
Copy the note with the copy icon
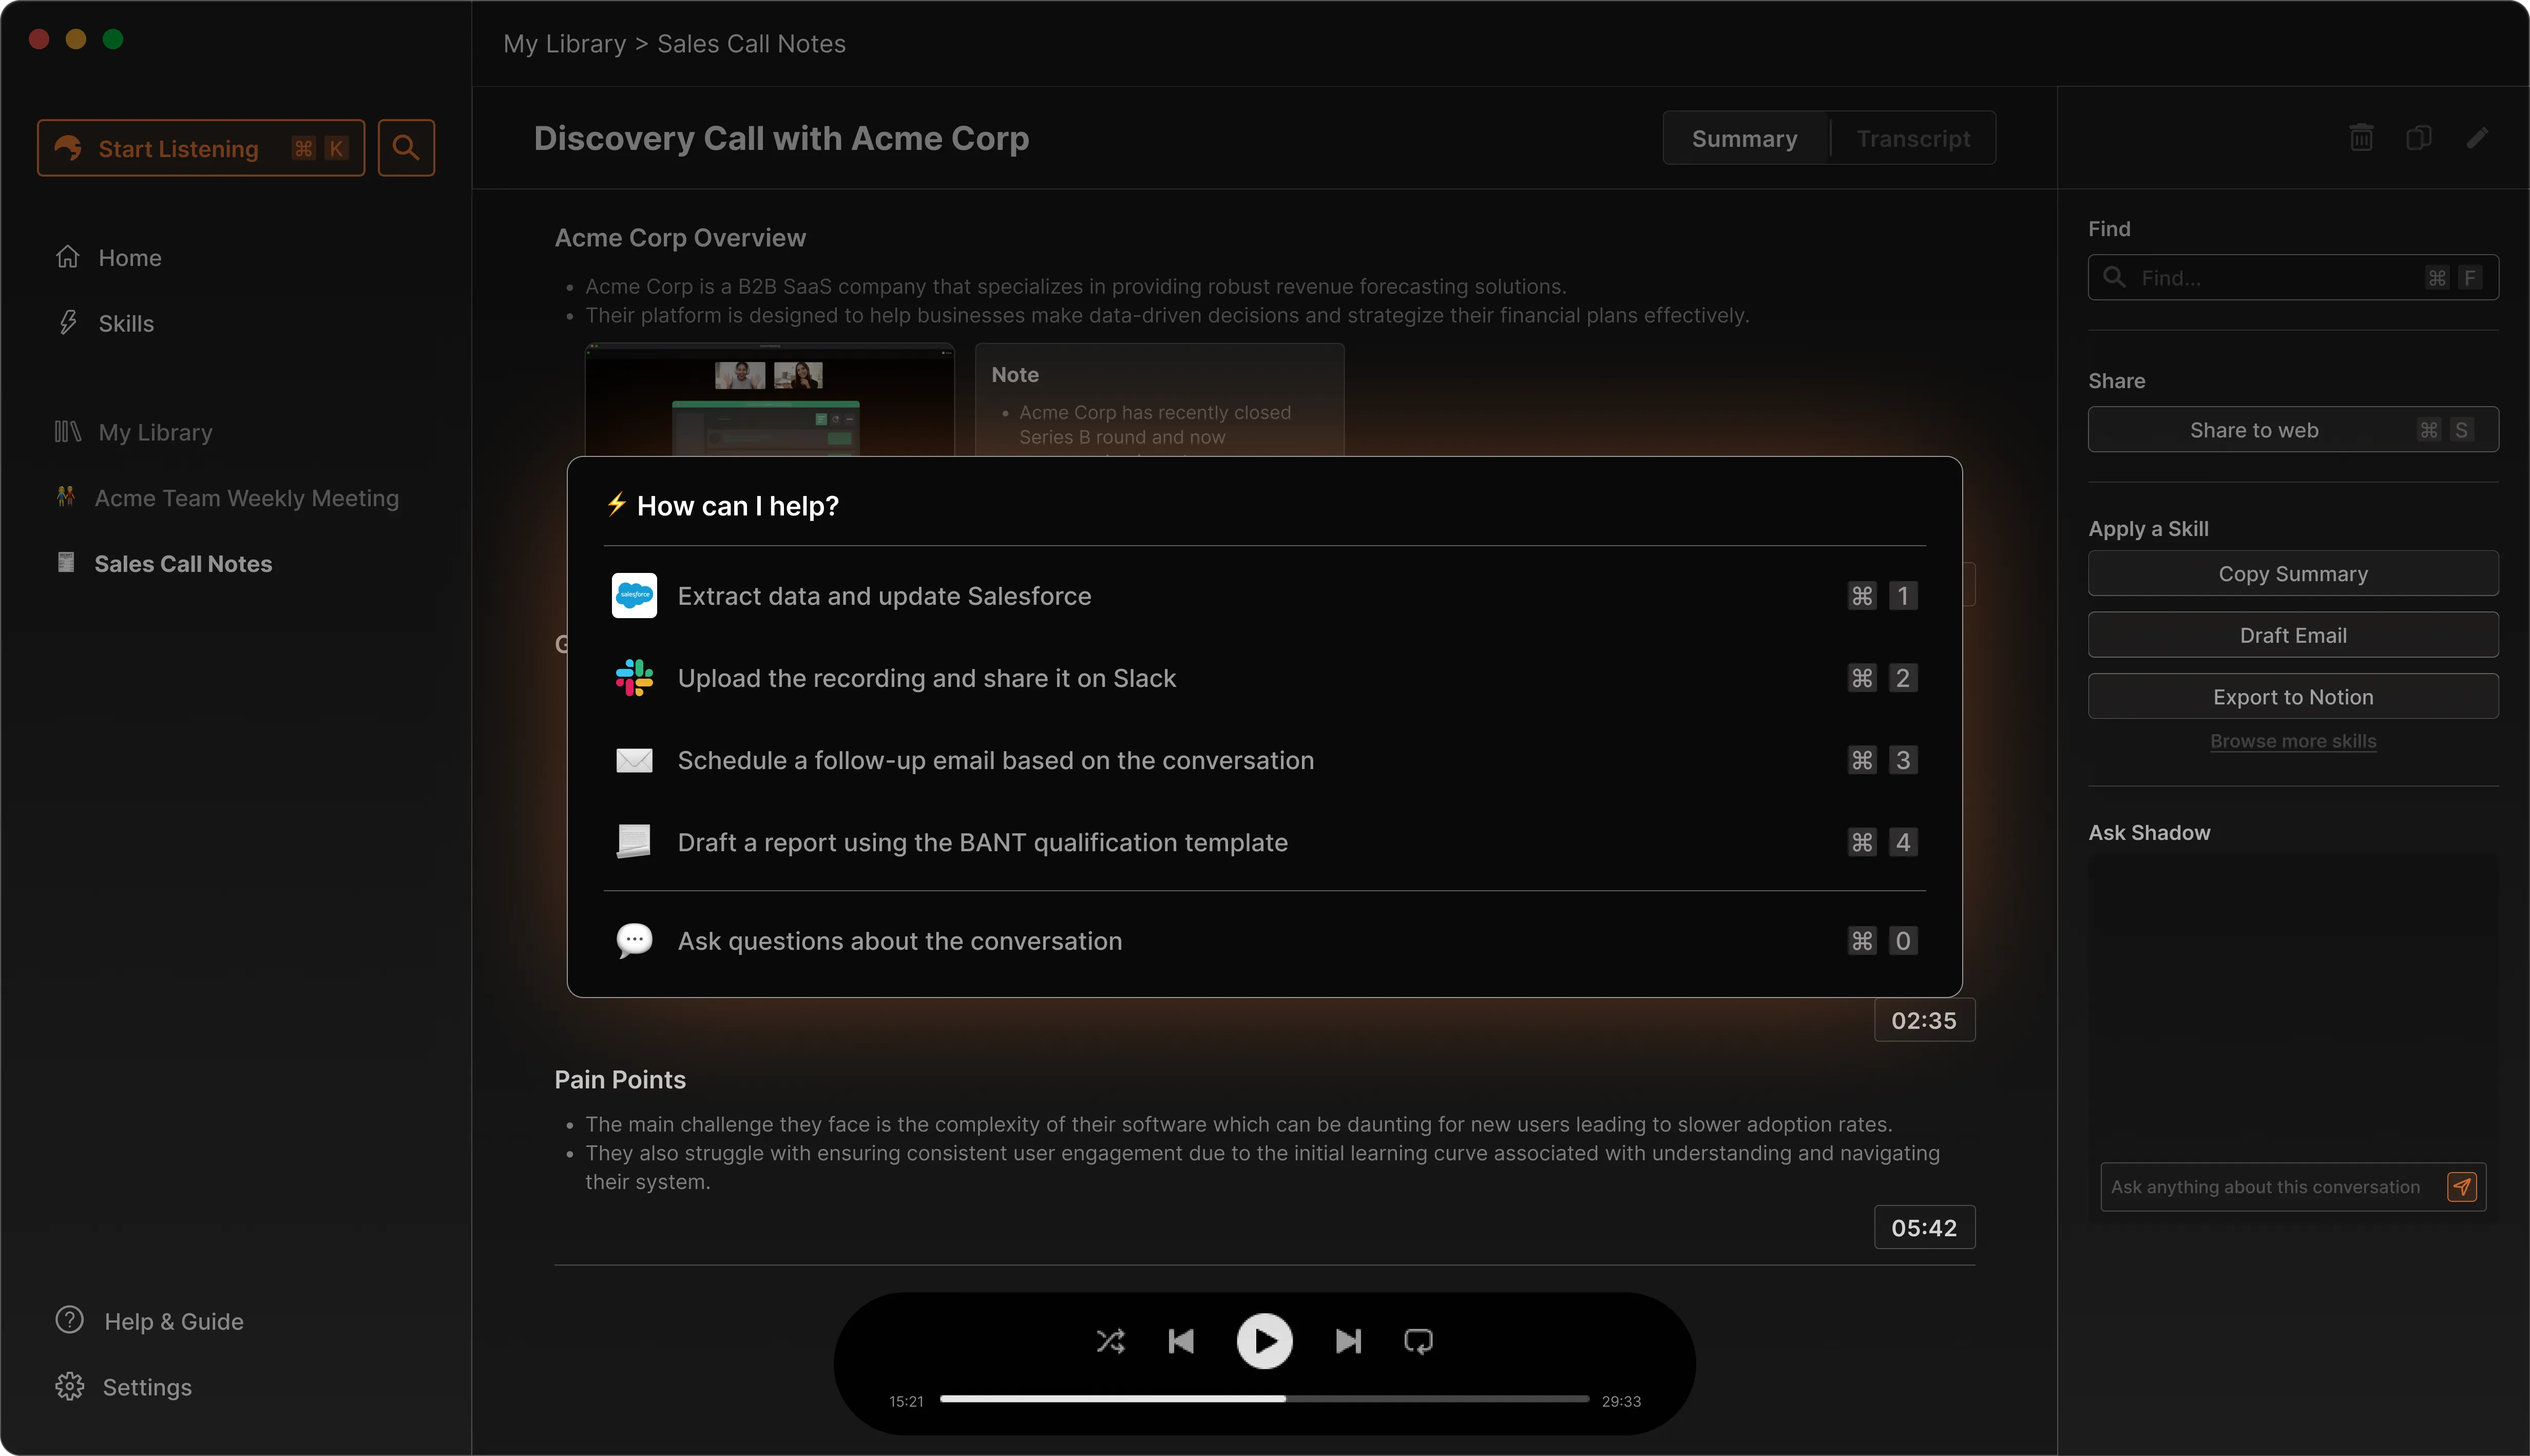2420,137
